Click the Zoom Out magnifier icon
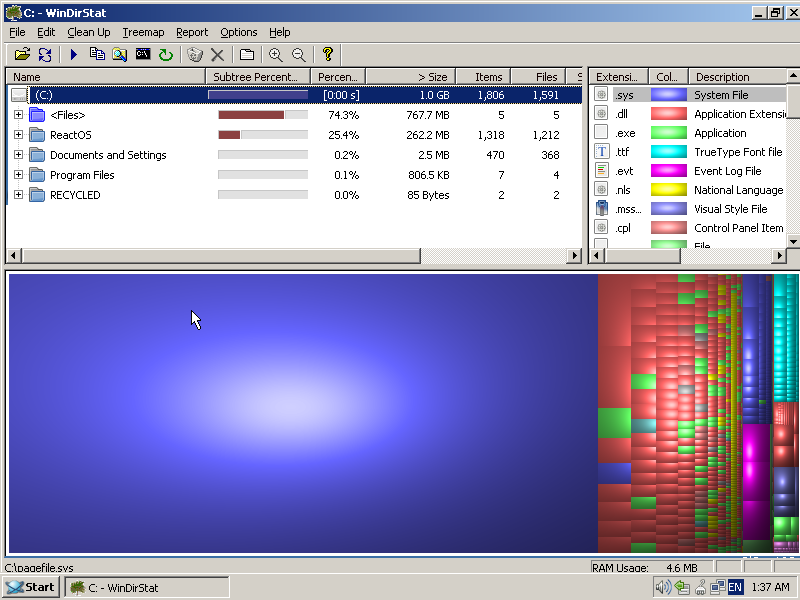The width and height of the screenshot is (800, 600). [x=298, y=54]
